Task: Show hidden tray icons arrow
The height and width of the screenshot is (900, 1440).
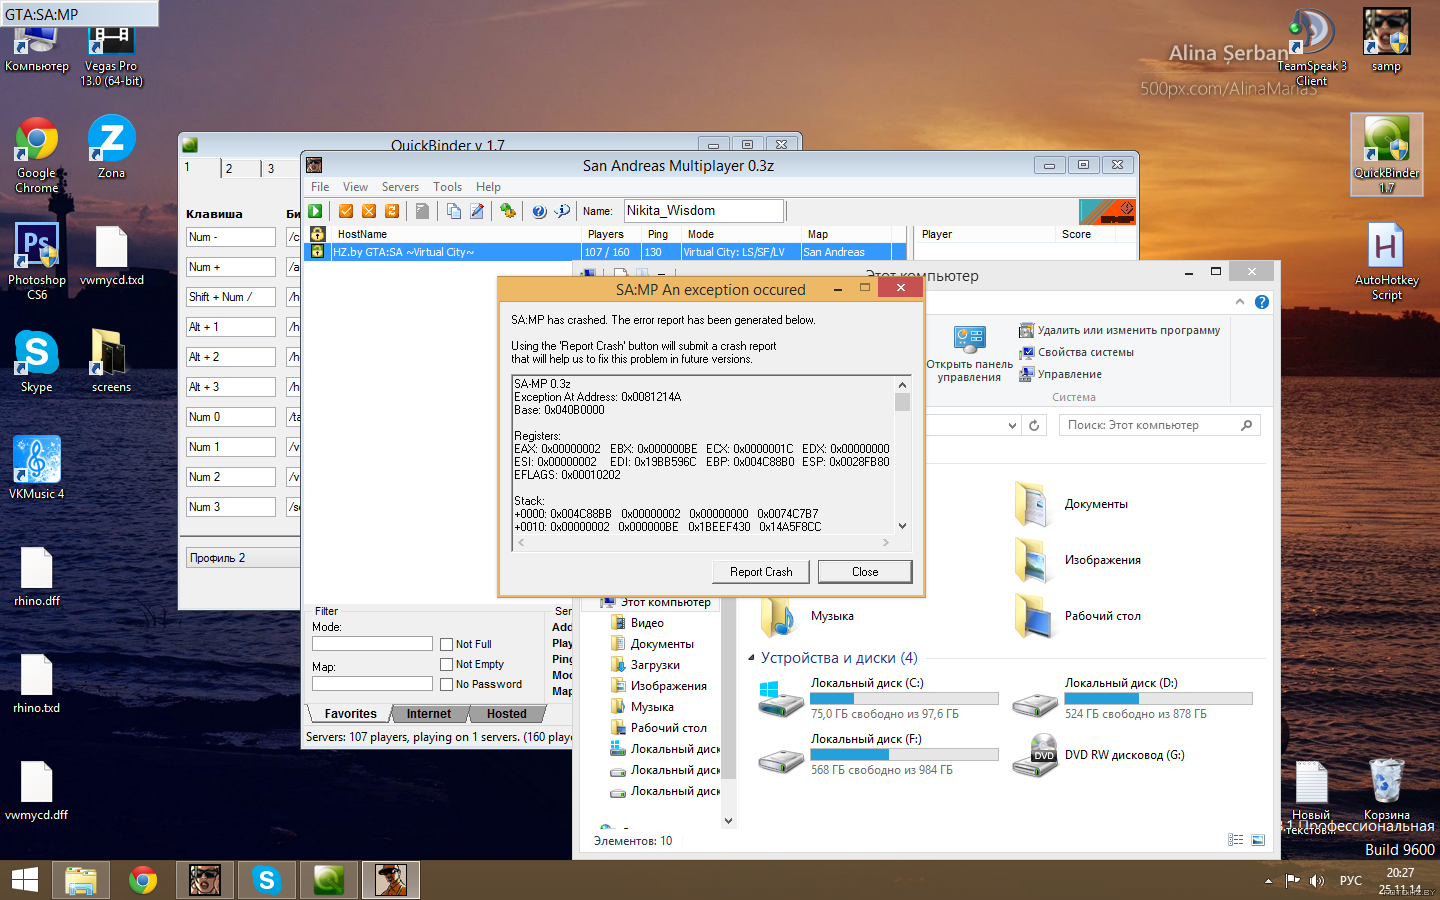Action: 1268,881
